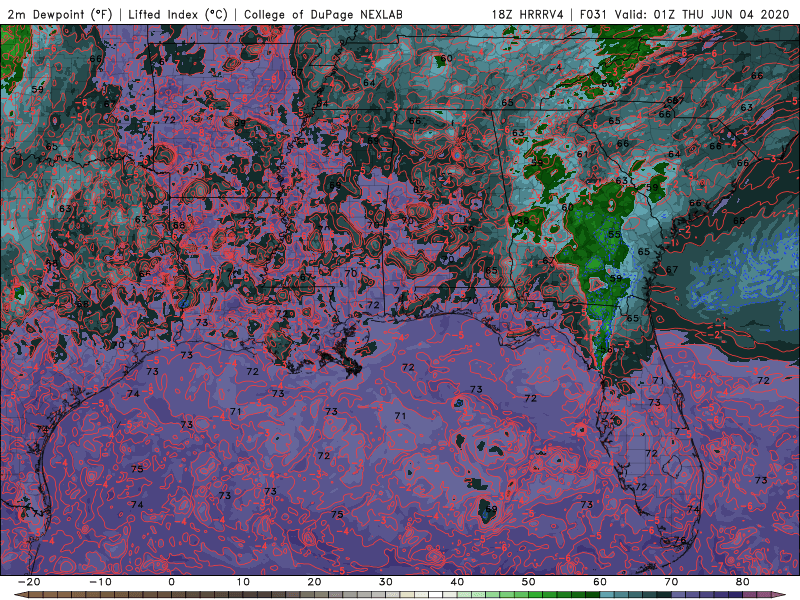Screen dimensions: 800x600
Task: Click the 60 label on the color scale
Action: pos(600,582)
